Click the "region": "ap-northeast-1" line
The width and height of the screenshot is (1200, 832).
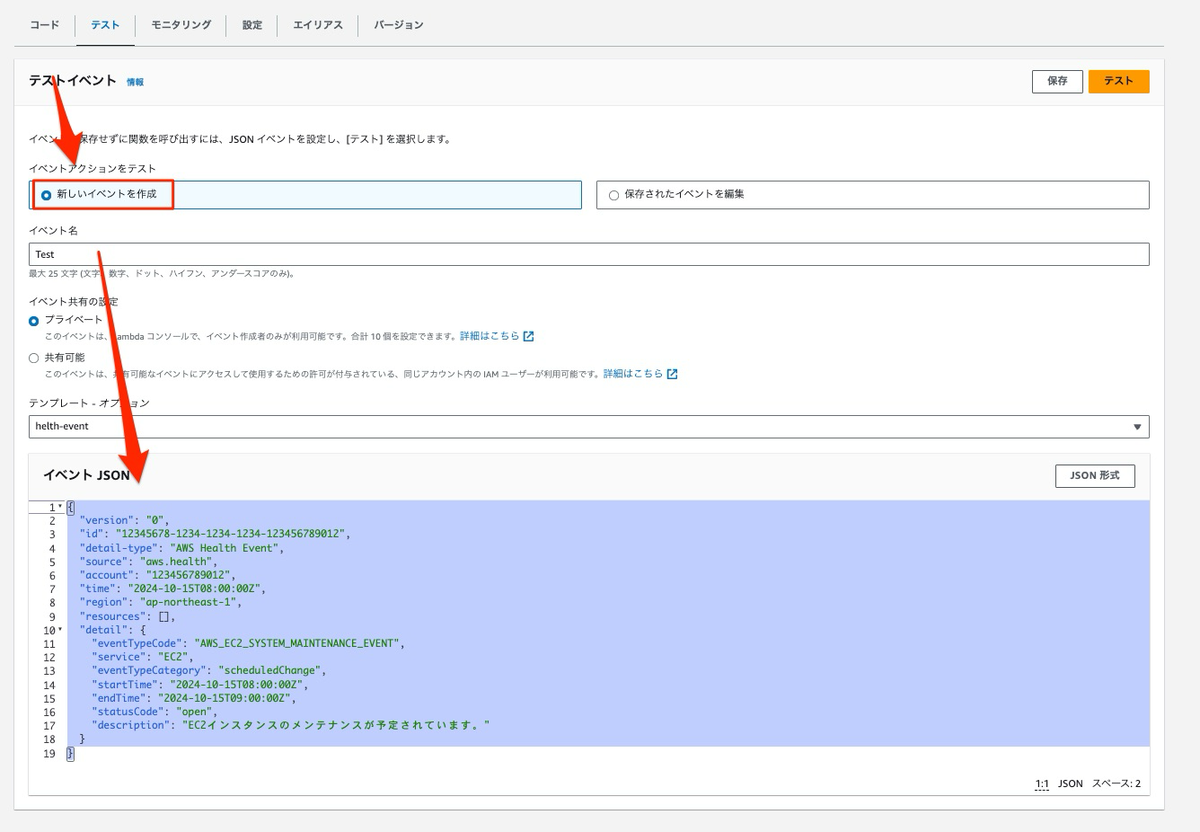160,602
